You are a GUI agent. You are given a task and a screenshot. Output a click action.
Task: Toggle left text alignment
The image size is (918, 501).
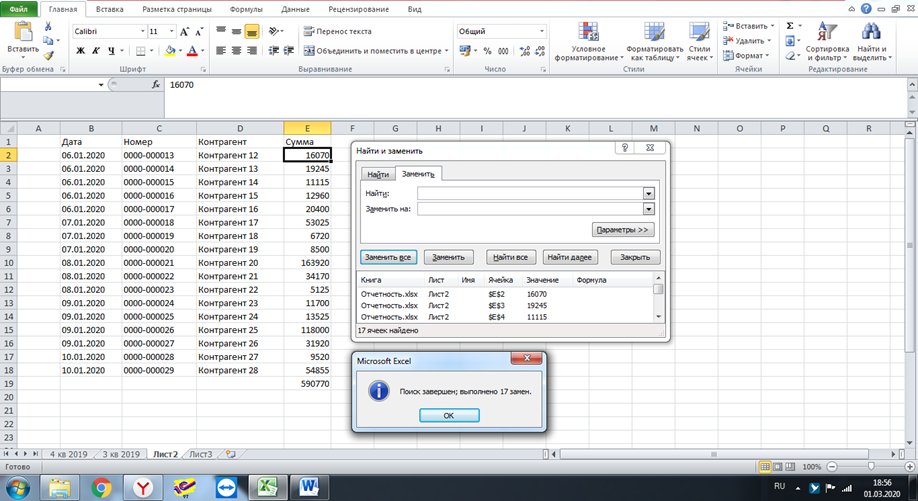(x=221, y=51)
